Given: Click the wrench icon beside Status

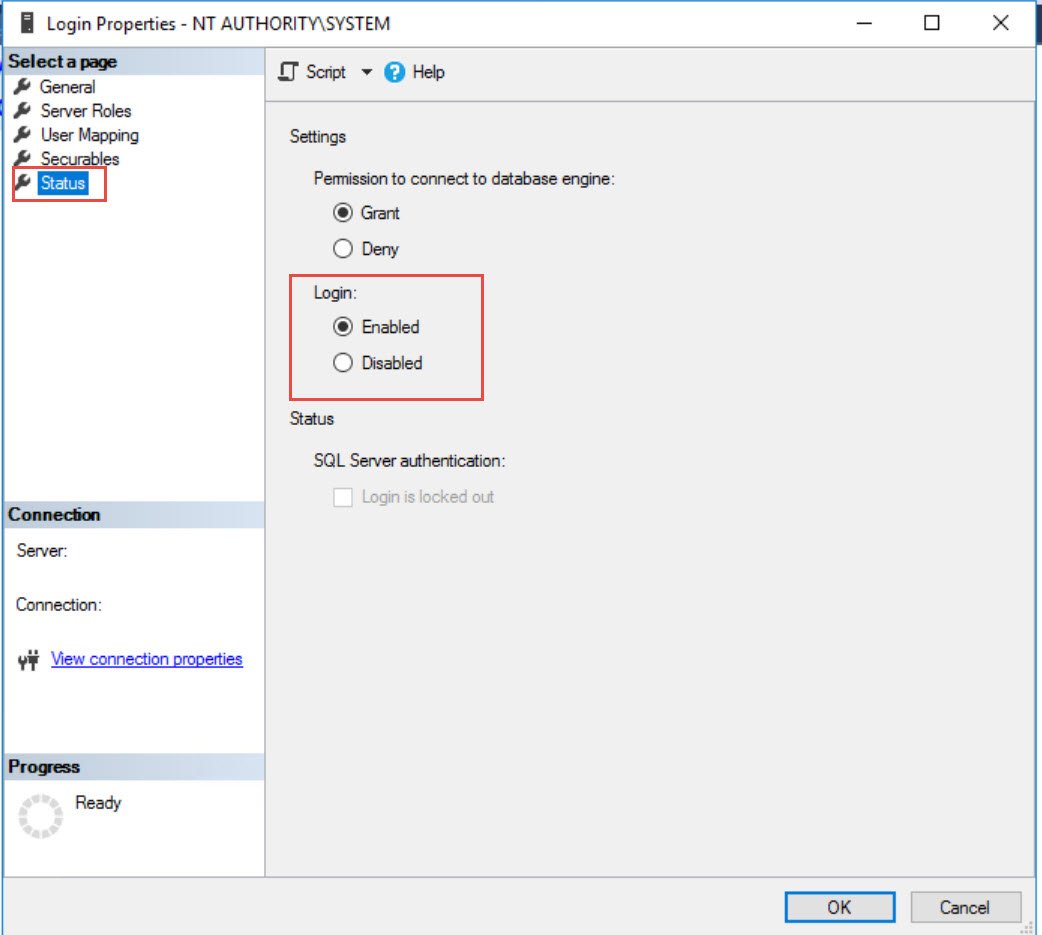Looking at the screenshot, I should [x=23, y=183].
